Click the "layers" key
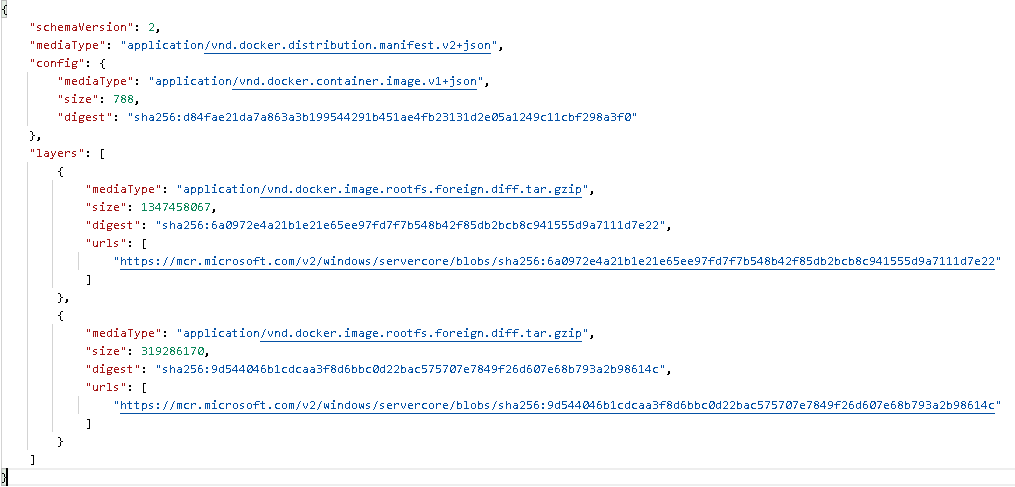Image resolution: width=1015 pixels, height=487 pixels. click(56, 154)
